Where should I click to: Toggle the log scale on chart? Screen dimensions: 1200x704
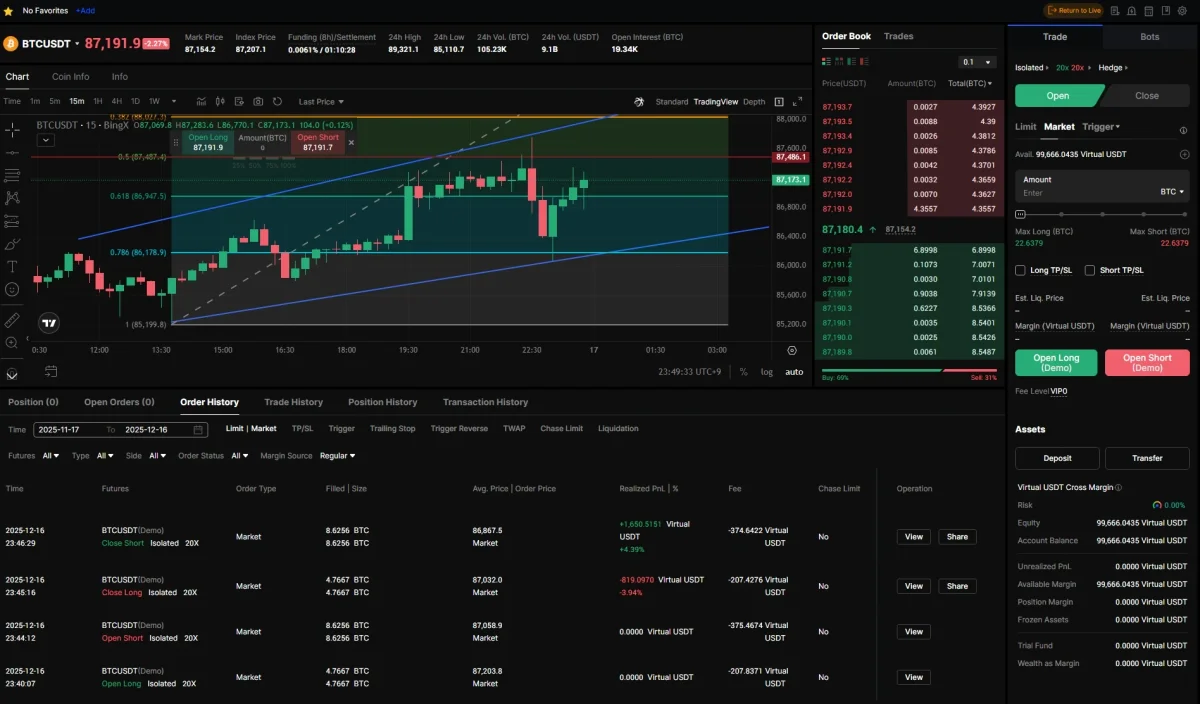point(766,372)
